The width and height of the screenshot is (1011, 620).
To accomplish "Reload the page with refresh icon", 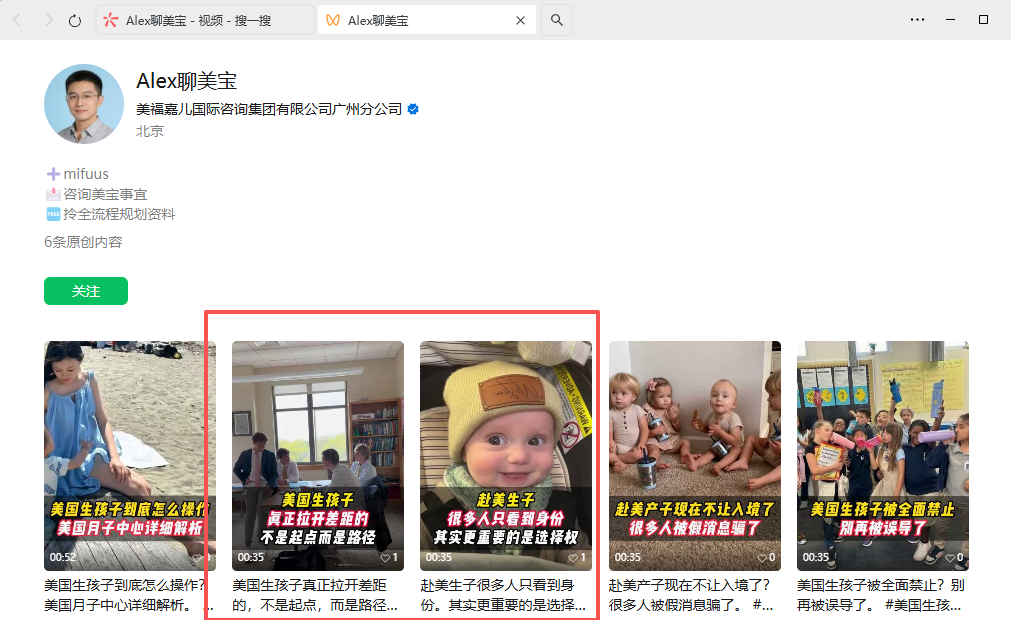I will [75, 21].
